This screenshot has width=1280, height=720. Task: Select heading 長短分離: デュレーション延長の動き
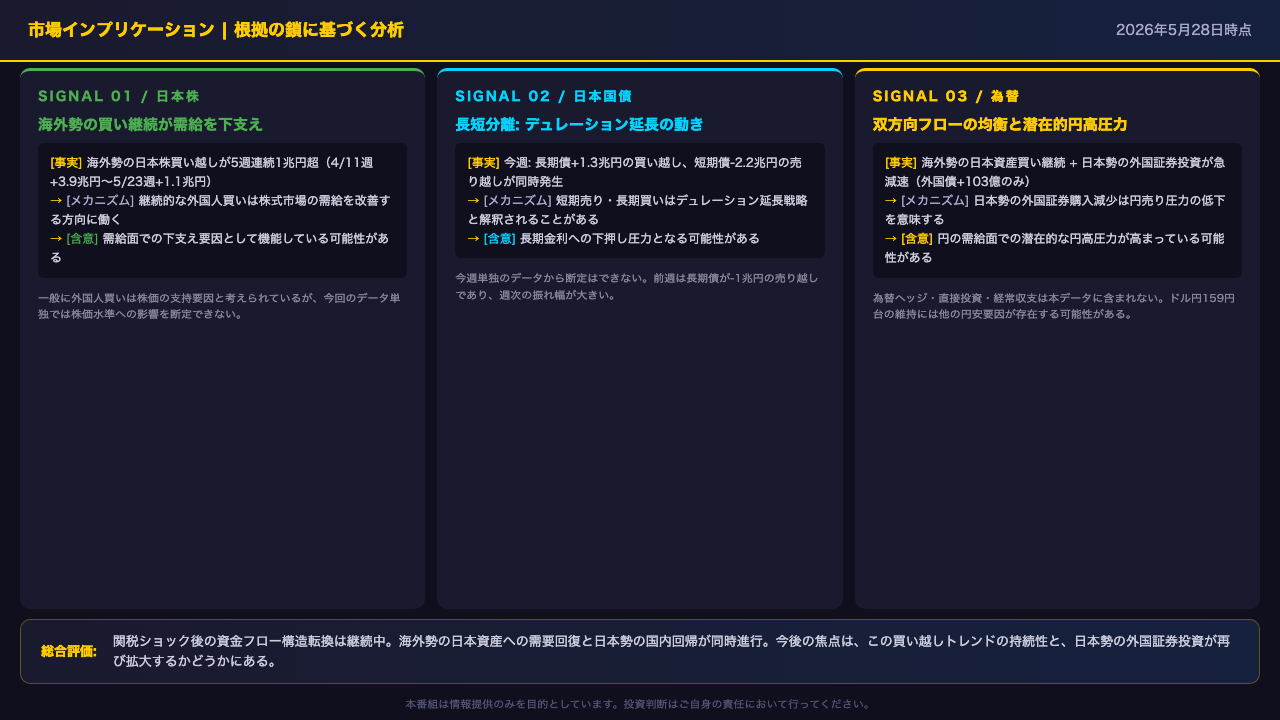tap(579, 124)
